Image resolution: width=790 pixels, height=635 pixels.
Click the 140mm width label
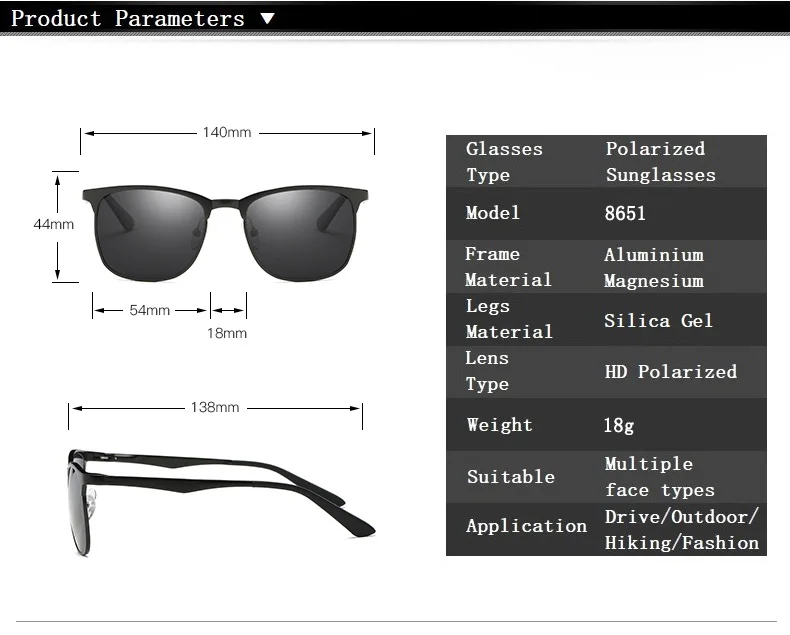tap(227, 133)
